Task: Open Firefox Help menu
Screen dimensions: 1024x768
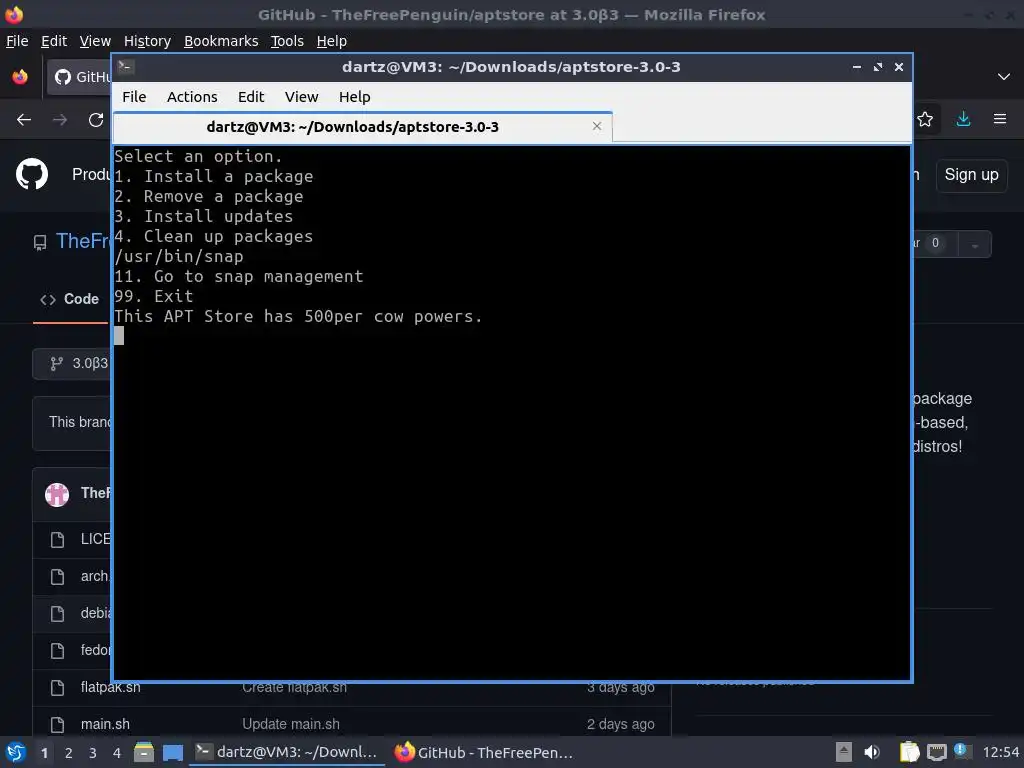Action: [331, 41]
